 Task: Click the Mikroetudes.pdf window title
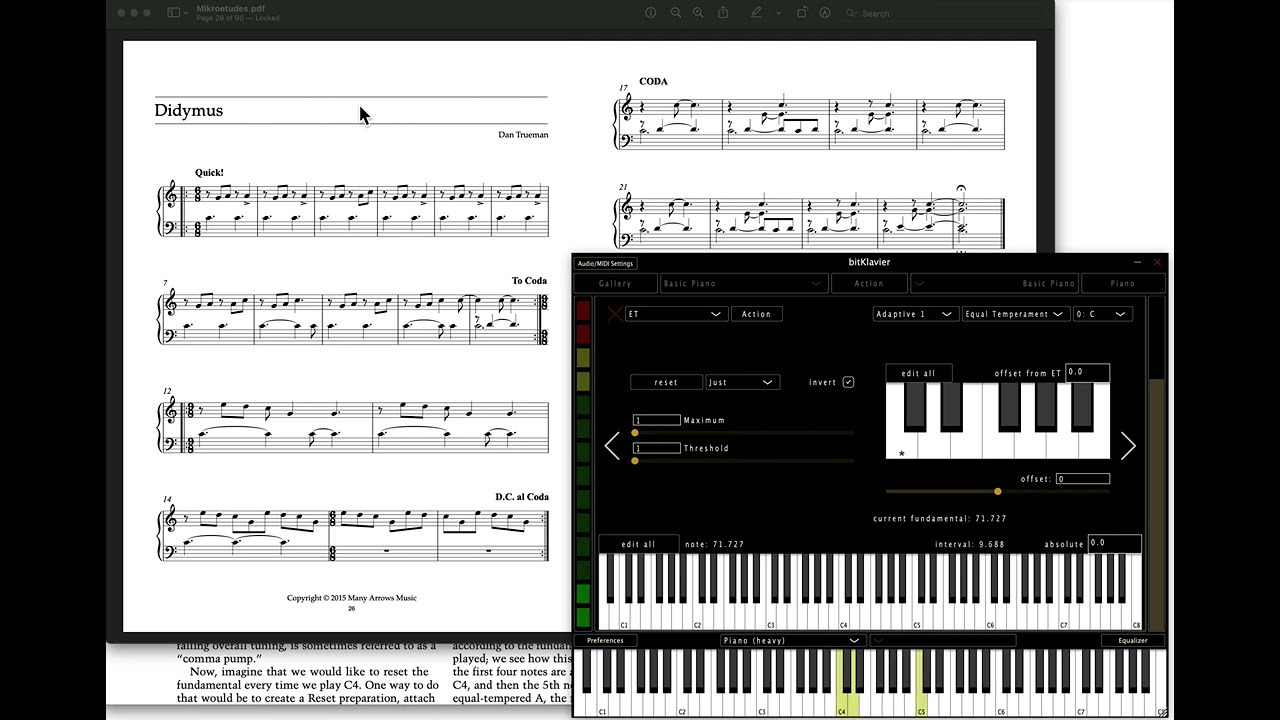(x=230, y=8)
